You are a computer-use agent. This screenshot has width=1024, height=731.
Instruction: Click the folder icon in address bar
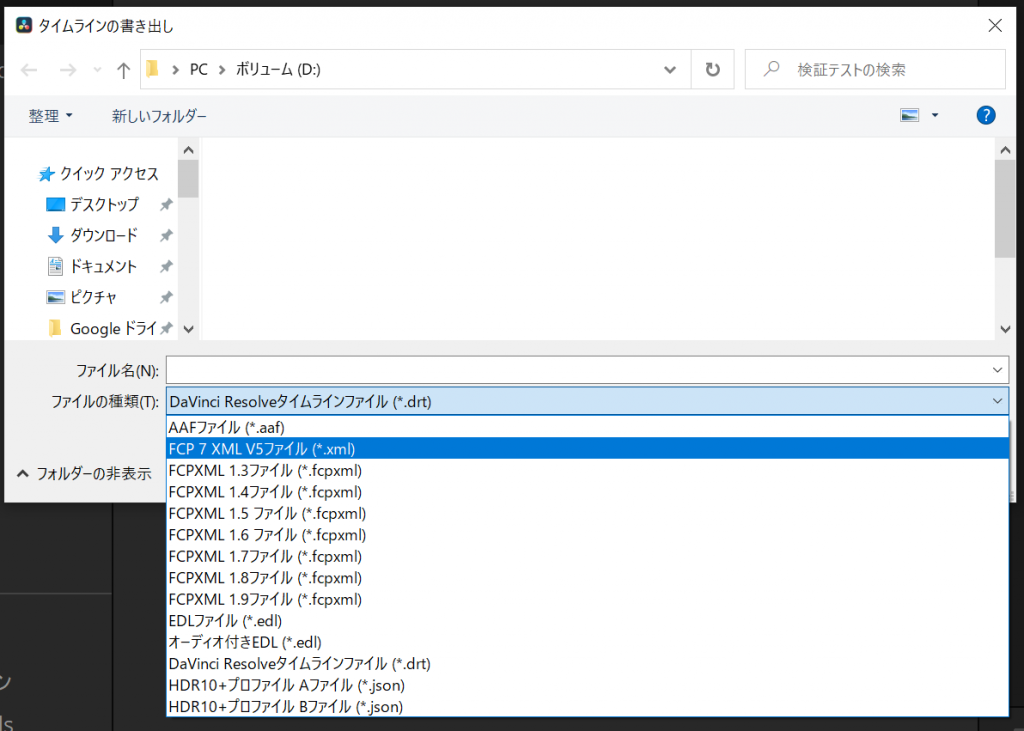coord(152,69)
